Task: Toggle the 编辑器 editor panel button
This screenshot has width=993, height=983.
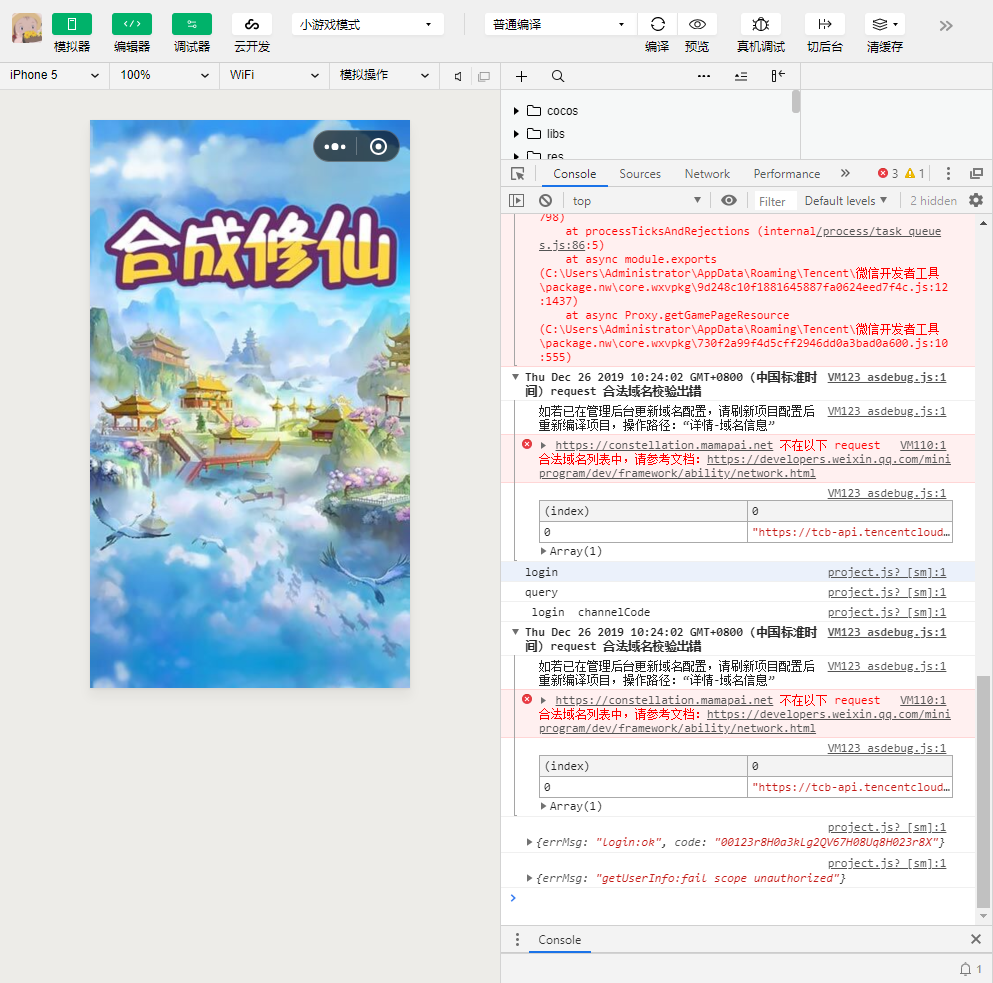Action: (x=132, y=24)
